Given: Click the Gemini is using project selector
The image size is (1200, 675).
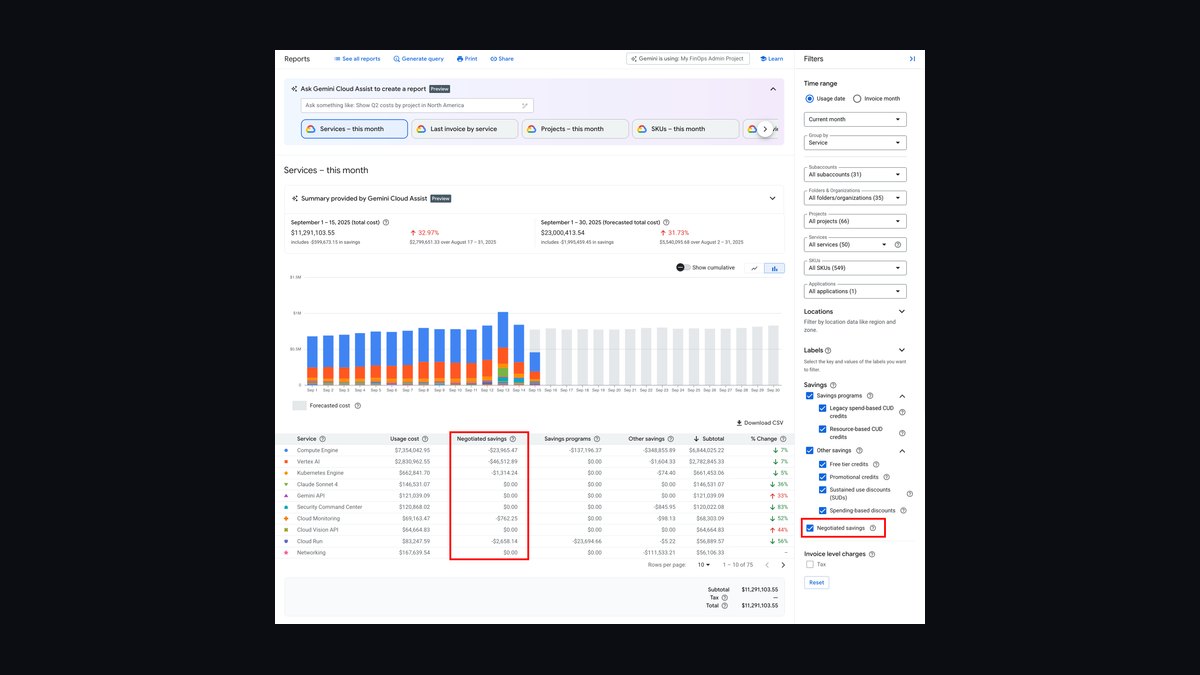Looking at the screenshot, I should [688, 59].
